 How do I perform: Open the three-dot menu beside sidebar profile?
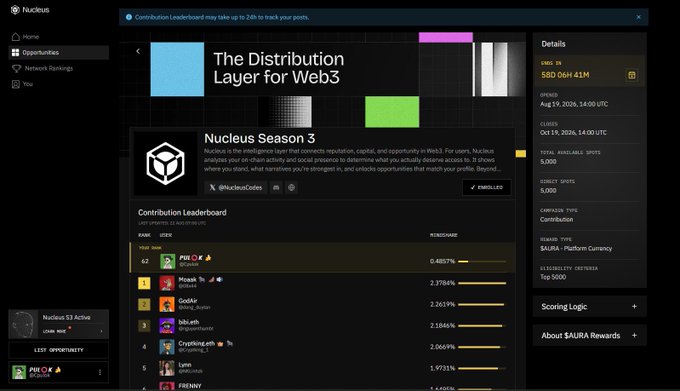point(100,372)
